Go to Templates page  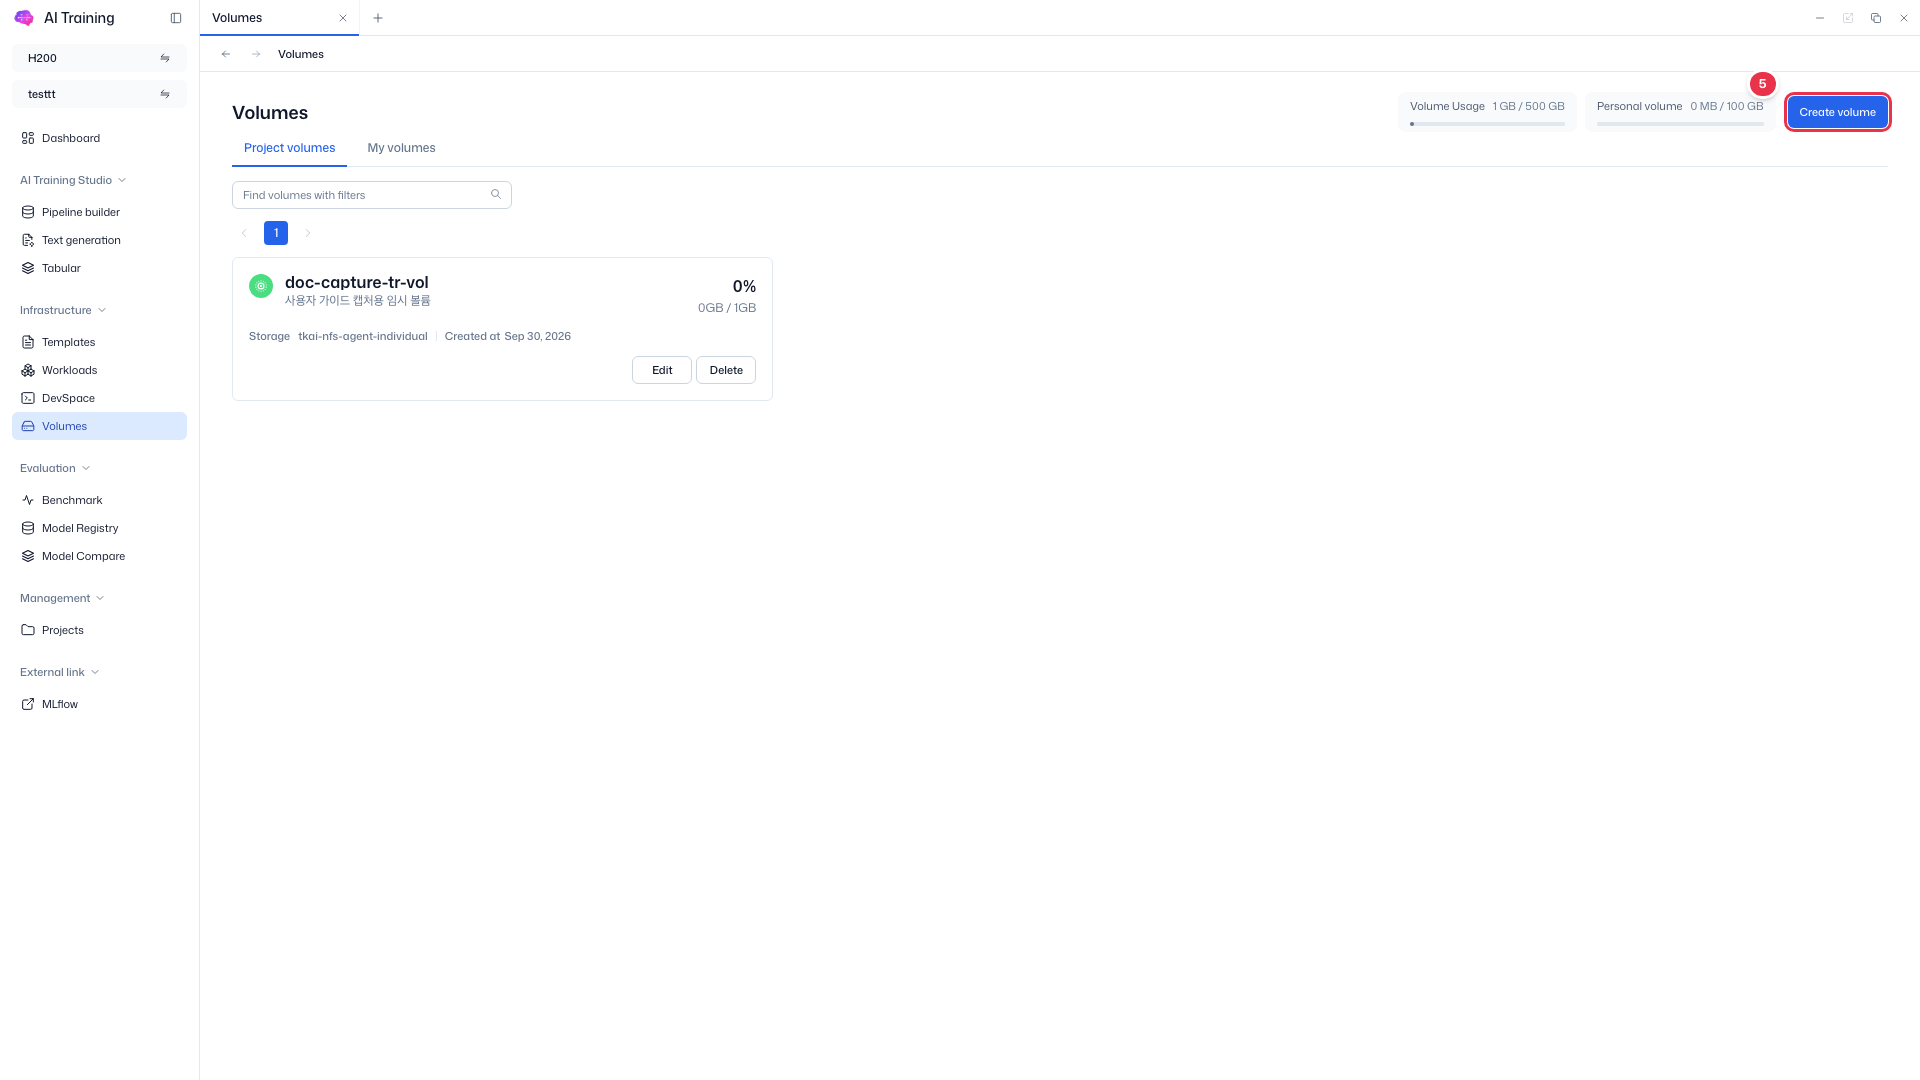(99, 342)
